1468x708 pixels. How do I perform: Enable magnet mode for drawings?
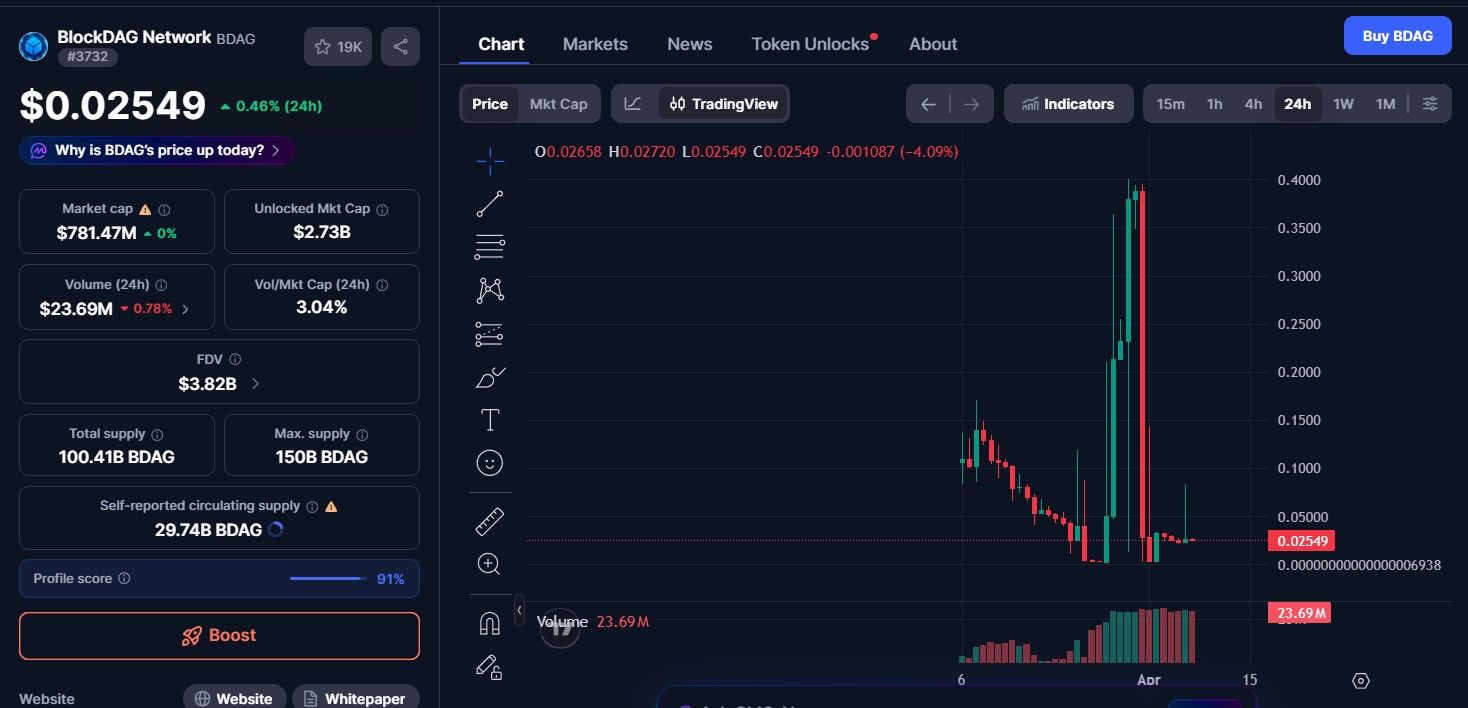[489, 622]
